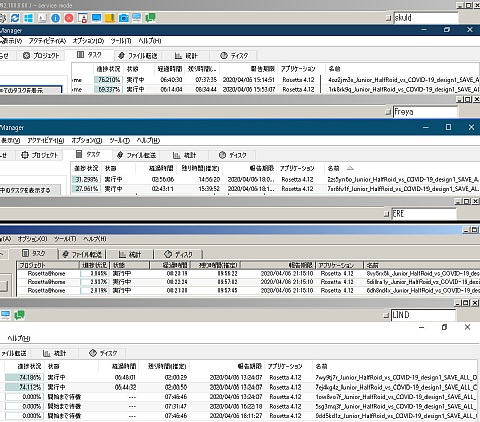Click the camera screenshot icon in skuld toolbar
Image resolution: width=480 pixels, height=422 pixels.
tap(123, 18)
